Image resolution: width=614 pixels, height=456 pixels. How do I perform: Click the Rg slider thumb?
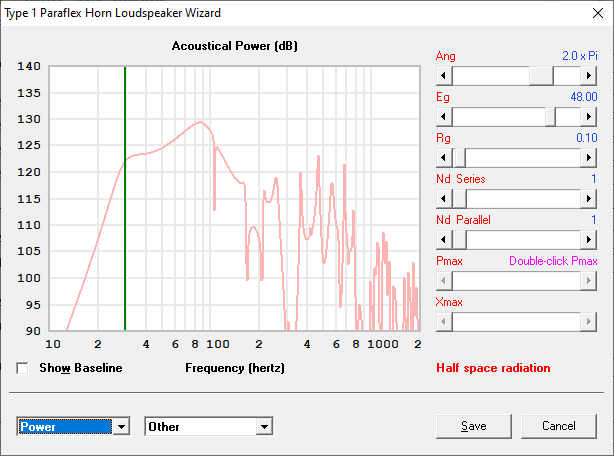click(459, 158)
